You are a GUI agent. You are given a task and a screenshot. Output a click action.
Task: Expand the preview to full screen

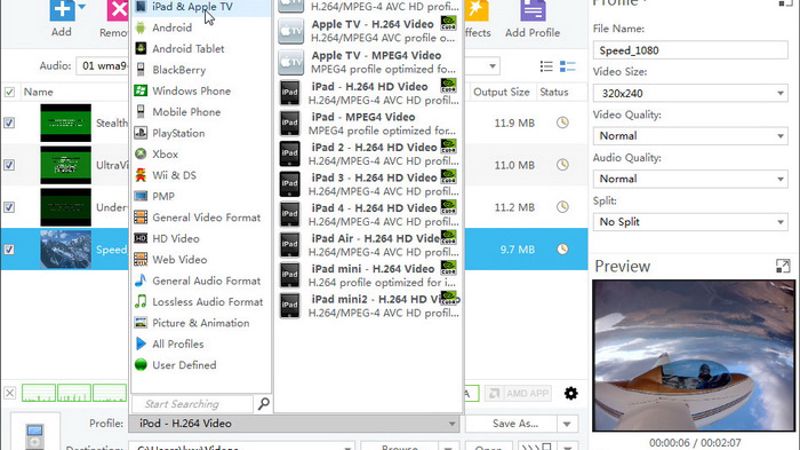click(783, 266)
